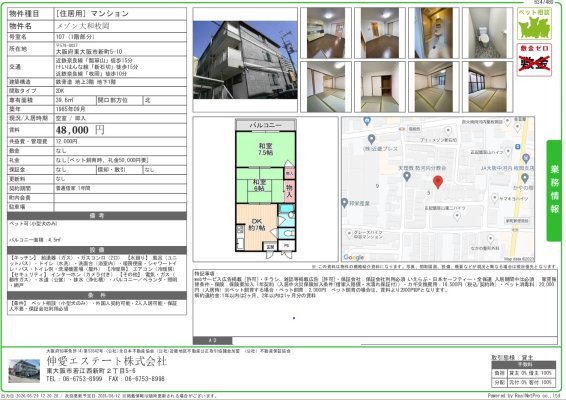Click the 伸愛エステート株式会社 company name

point(106,361)
